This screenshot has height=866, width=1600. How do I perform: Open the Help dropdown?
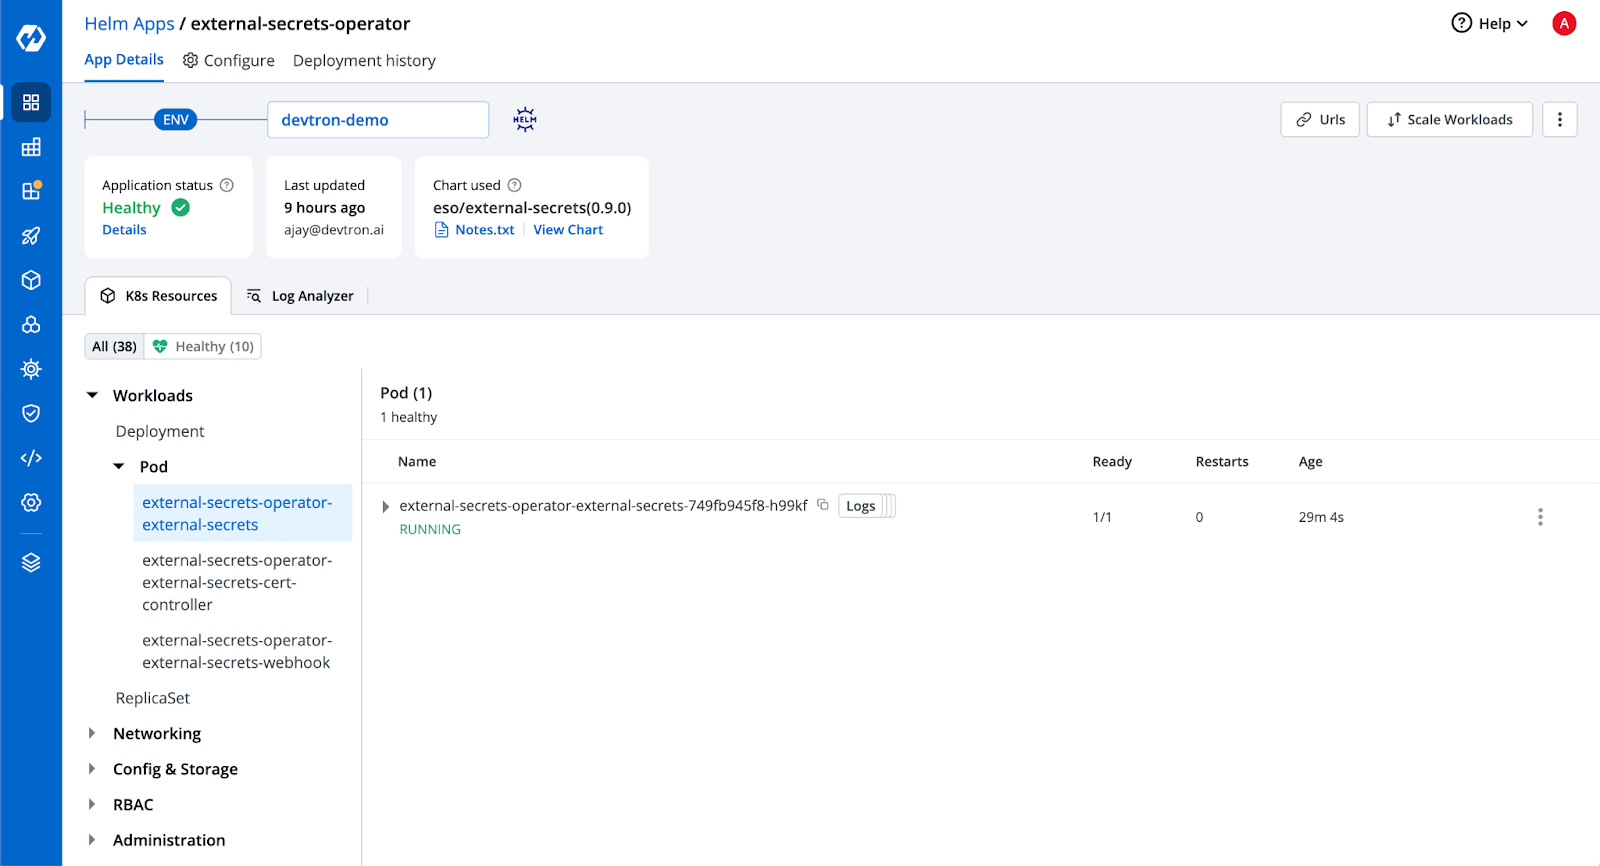click(x=1490, y=23)
